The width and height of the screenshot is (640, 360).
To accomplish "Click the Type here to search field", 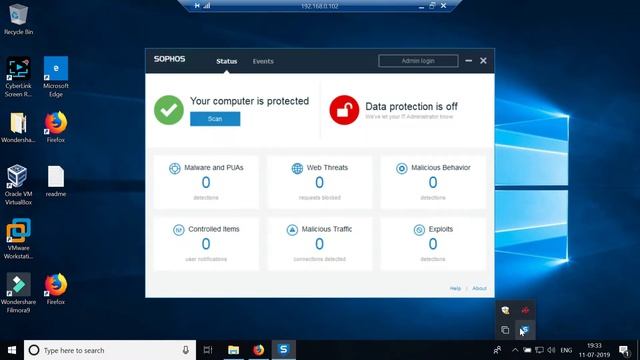I will click(110, 350).
